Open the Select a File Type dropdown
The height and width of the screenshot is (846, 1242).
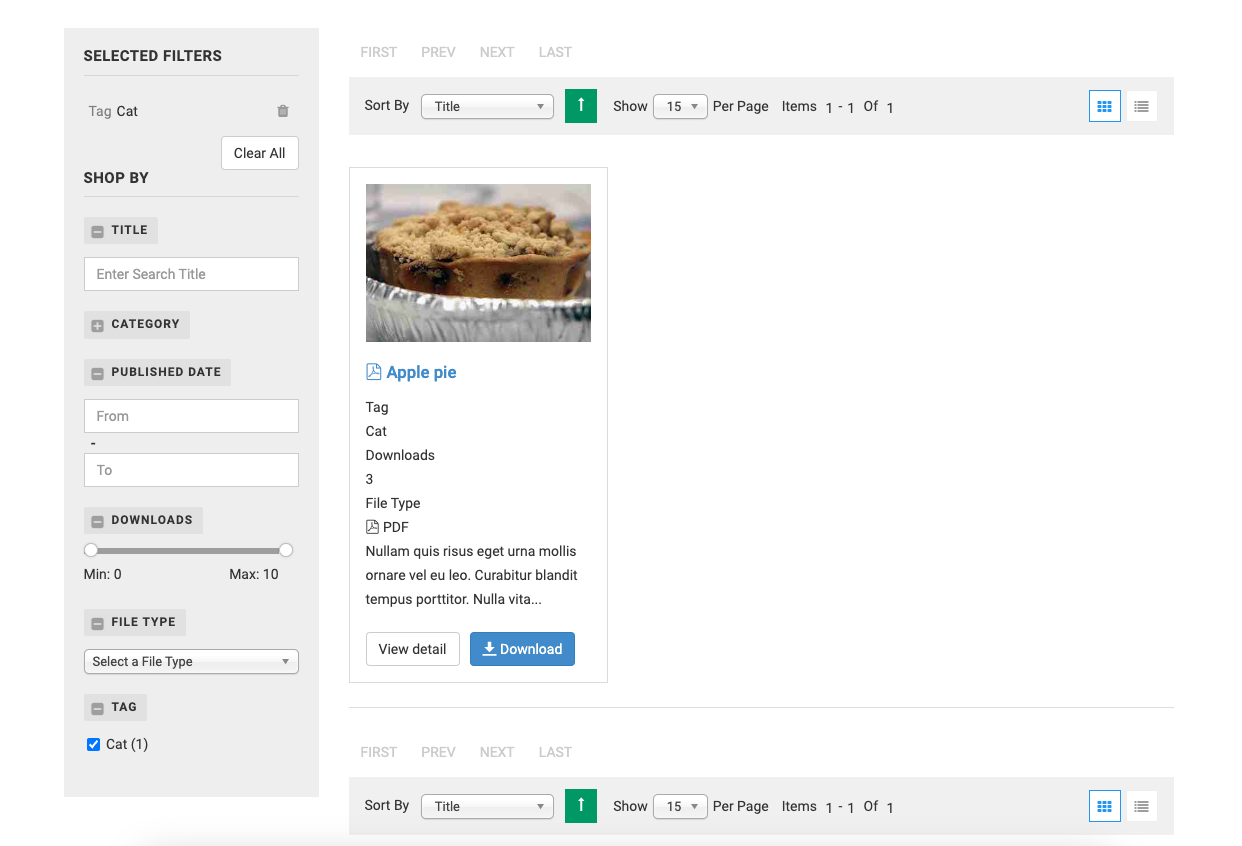coord(191,661)
